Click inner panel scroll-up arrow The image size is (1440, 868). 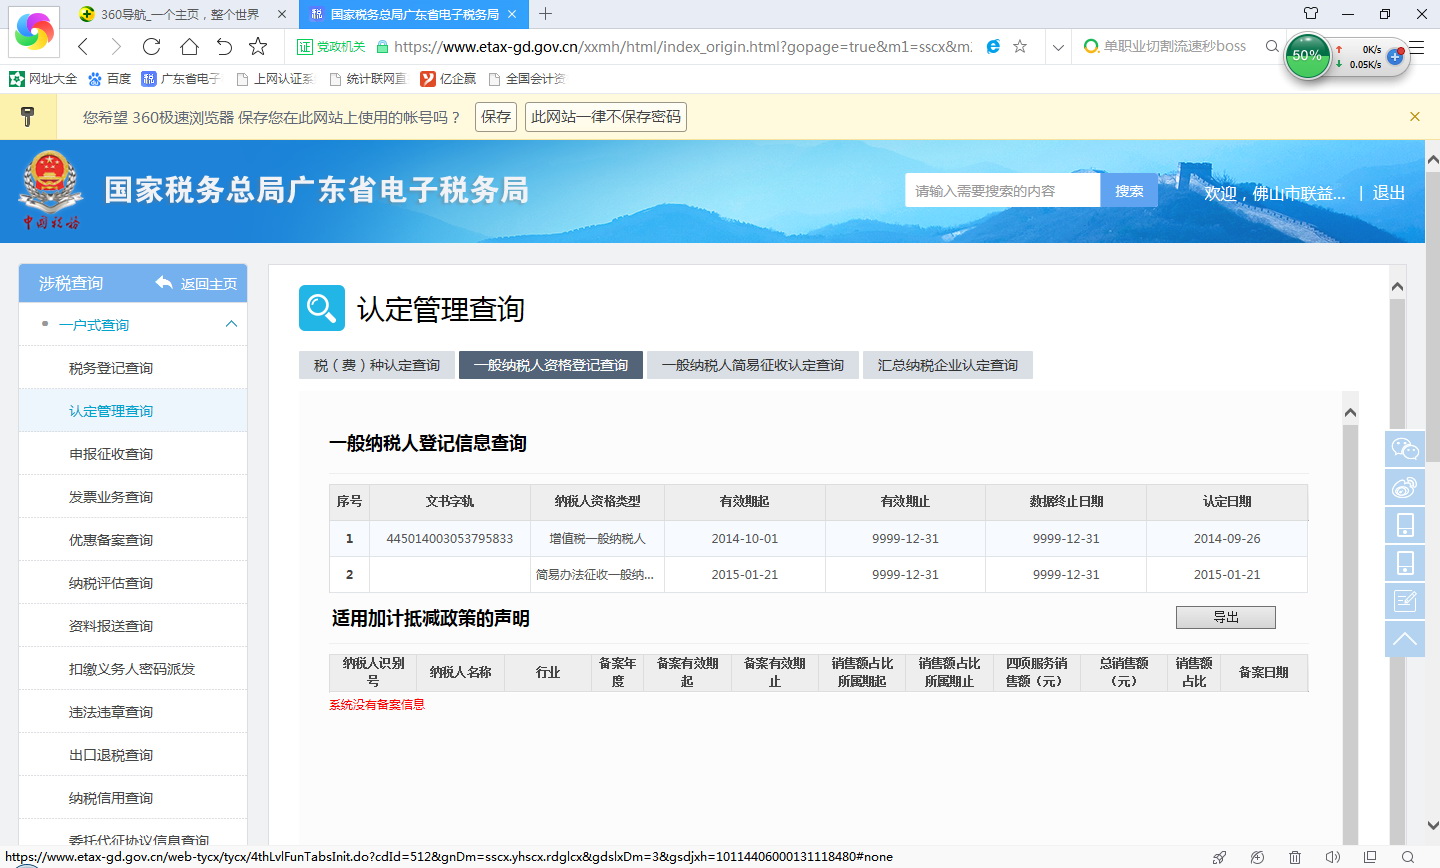(x=1350, y=412)
